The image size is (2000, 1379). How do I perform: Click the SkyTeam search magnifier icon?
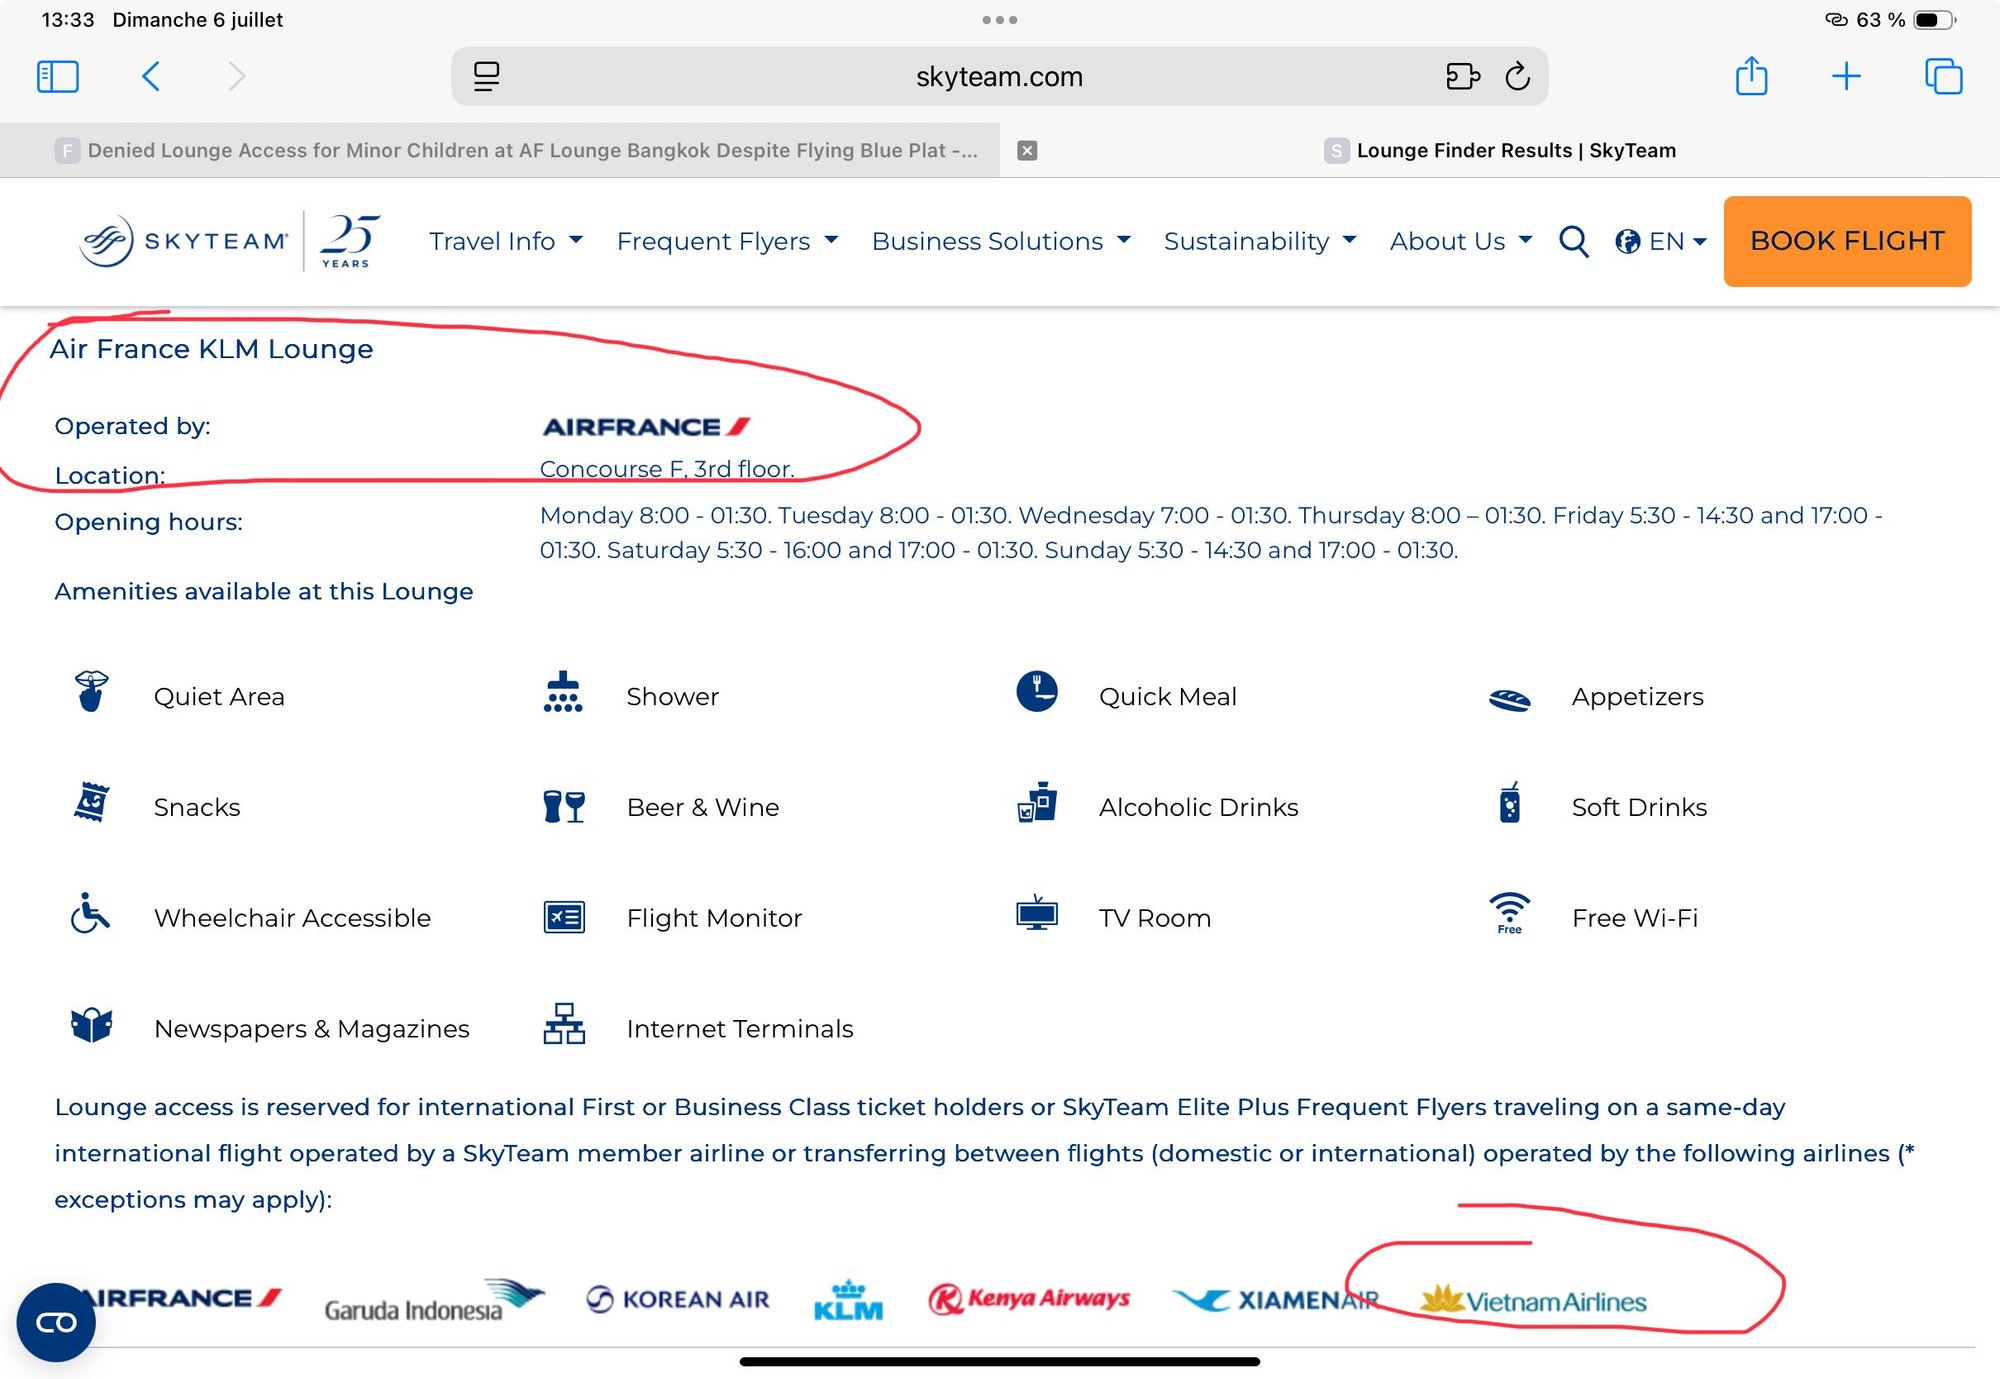click(x=1573, y=241)
